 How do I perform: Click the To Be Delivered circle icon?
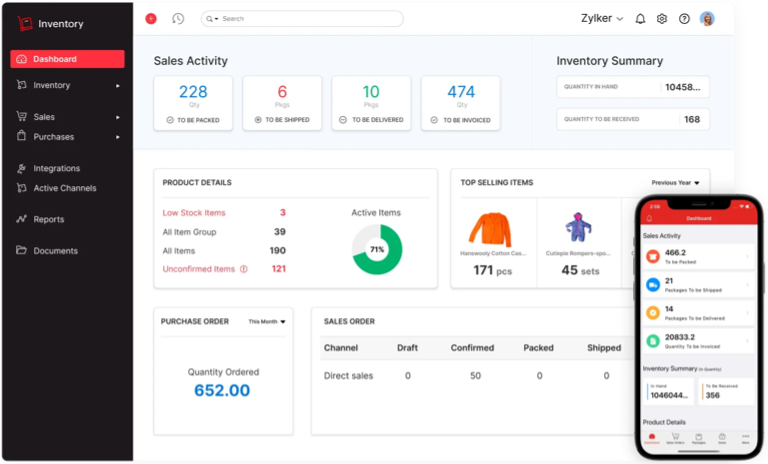[x=343, y=120]
